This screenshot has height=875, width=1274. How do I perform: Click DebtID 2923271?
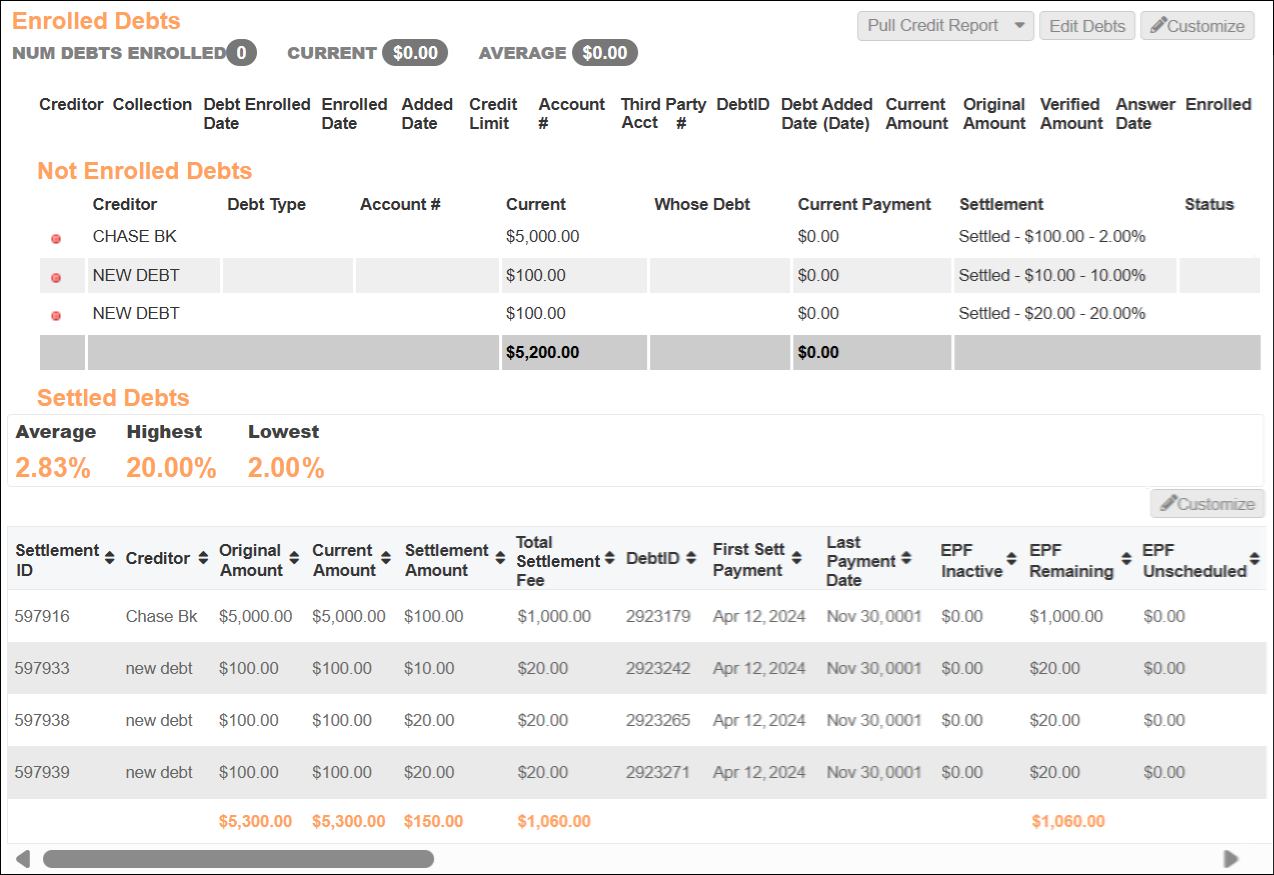[x=658, y=772]
